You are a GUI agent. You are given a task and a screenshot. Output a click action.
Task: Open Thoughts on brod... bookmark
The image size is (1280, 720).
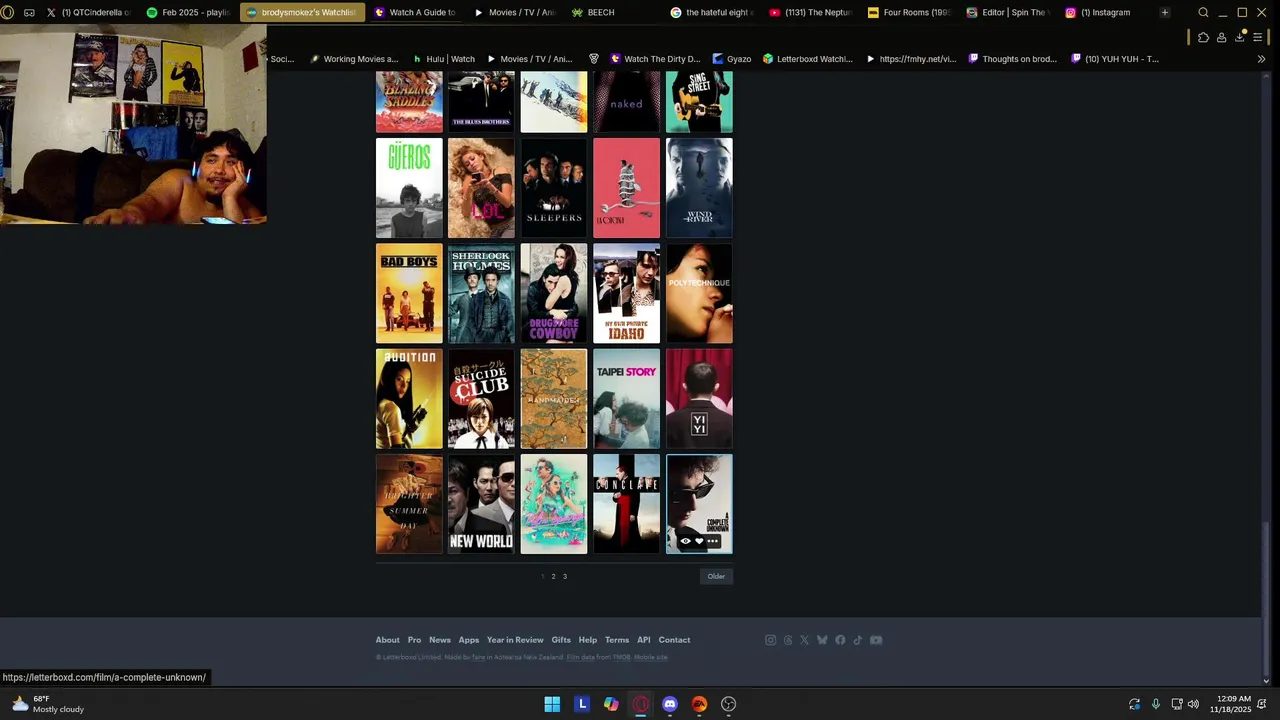[1011, 59]
